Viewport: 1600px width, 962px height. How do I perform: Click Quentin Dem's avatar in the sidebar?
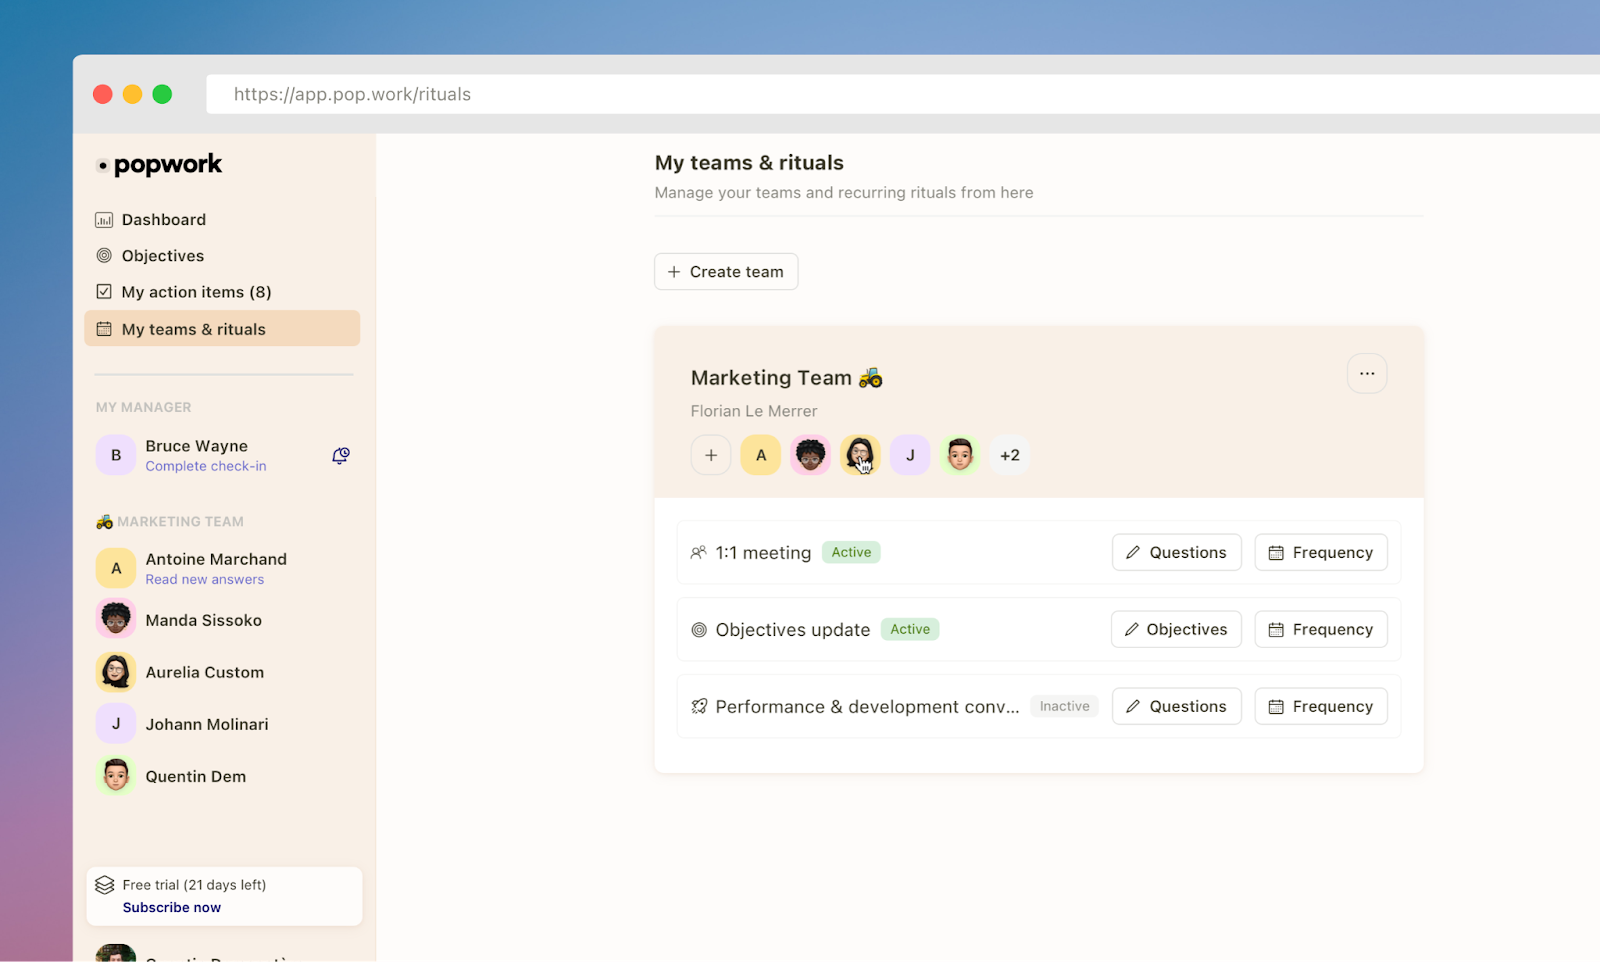click(115, 775)
